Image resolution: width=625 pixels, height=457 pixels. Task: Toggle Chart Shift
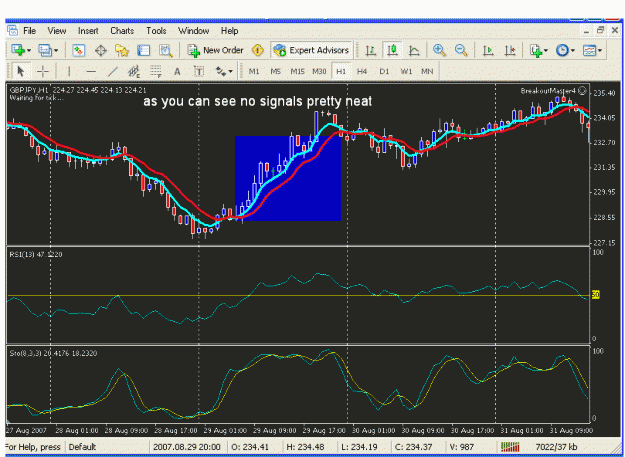(510, 50)
